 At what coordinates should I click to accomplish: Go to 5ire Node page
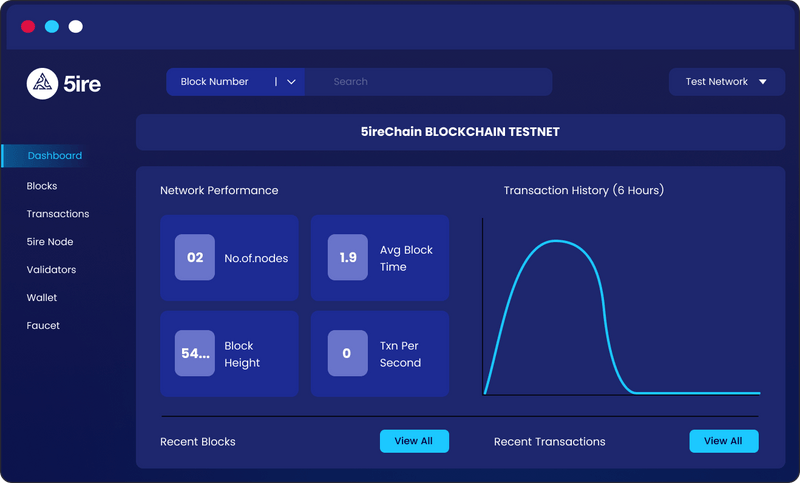click(x=49, y=242)
